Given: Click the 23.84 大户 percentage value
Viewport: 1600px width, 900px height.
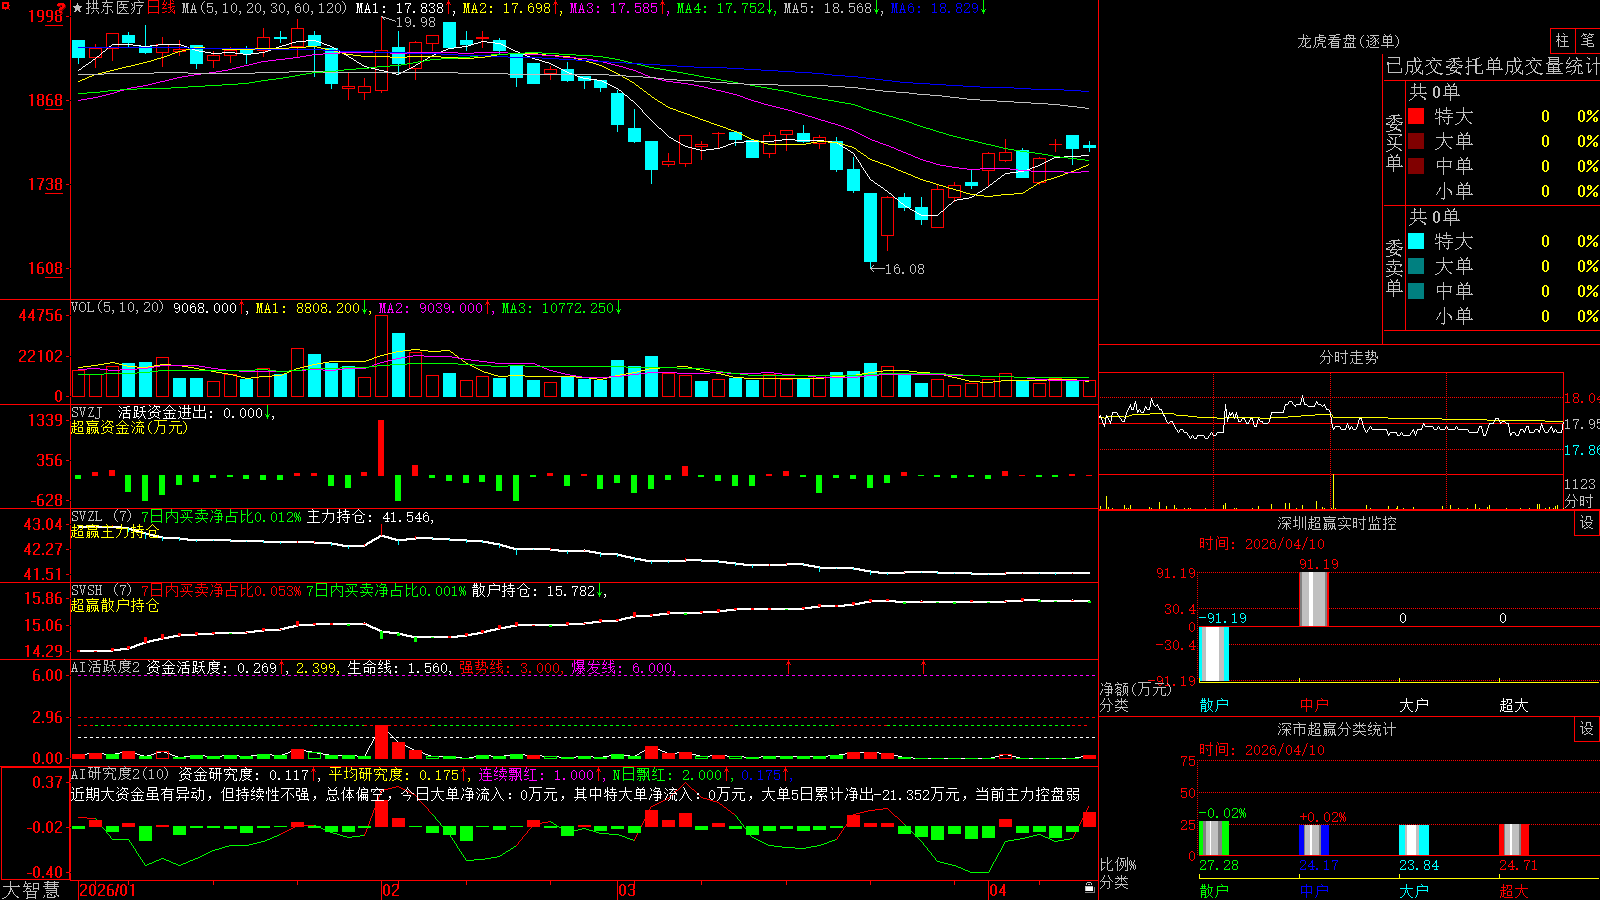Looking at the screenshot, I should point(1419,865).
